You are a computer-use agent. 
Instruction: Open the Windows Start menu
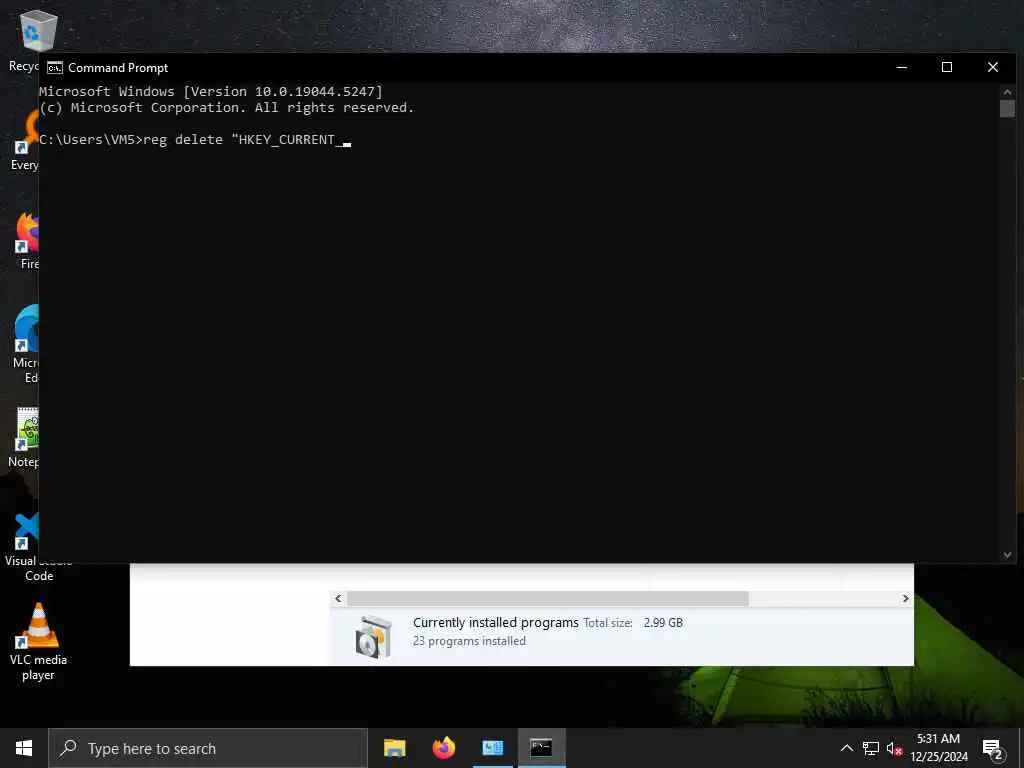pos(24,748)
